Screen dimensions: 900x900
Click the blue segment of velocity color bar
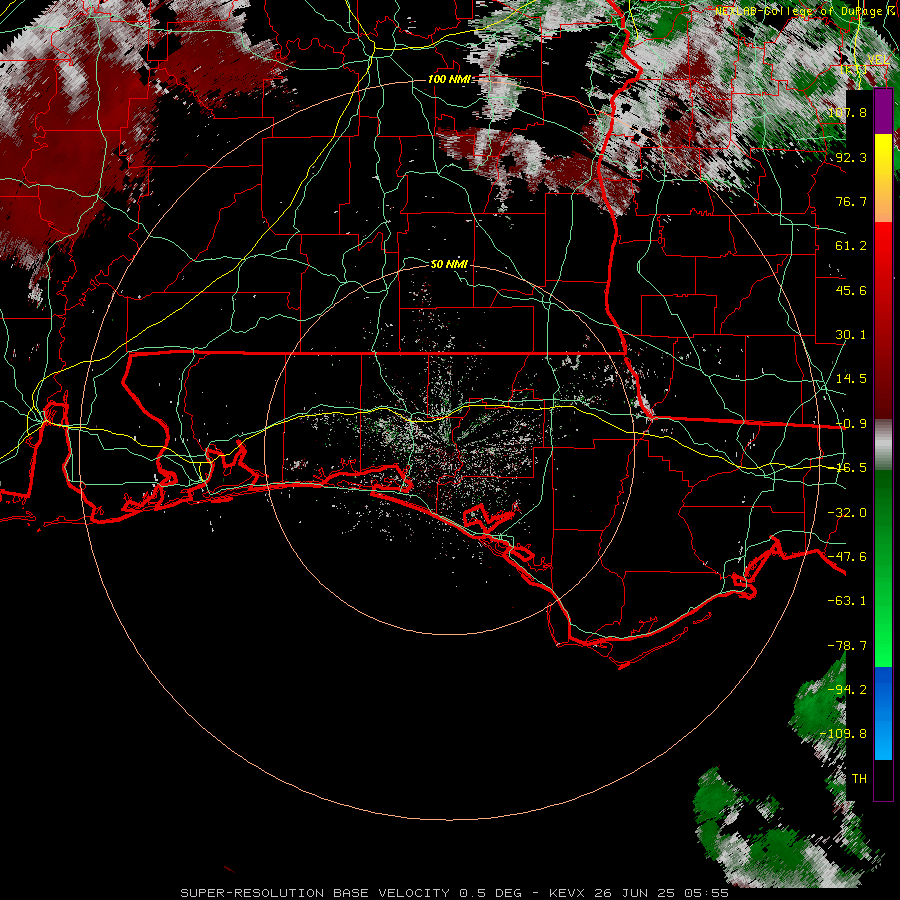tap(883, 713)
